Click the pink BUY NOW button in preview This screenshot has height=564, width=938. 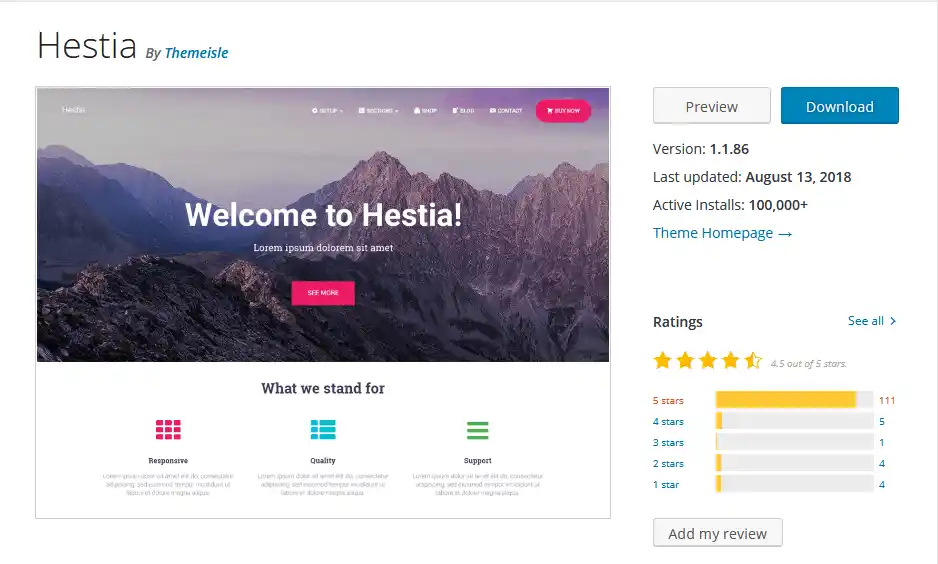(563, 111)
